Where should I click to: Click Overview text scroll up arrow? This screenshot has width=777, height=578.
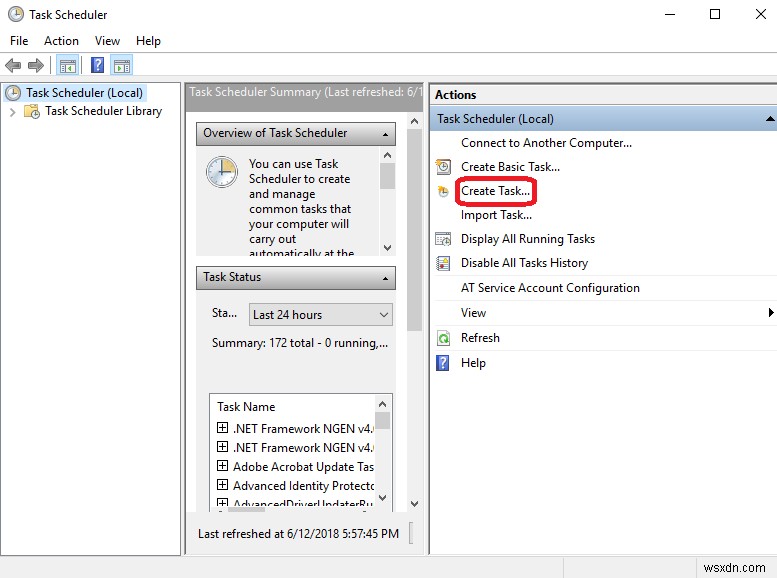(x=388, y=155)
